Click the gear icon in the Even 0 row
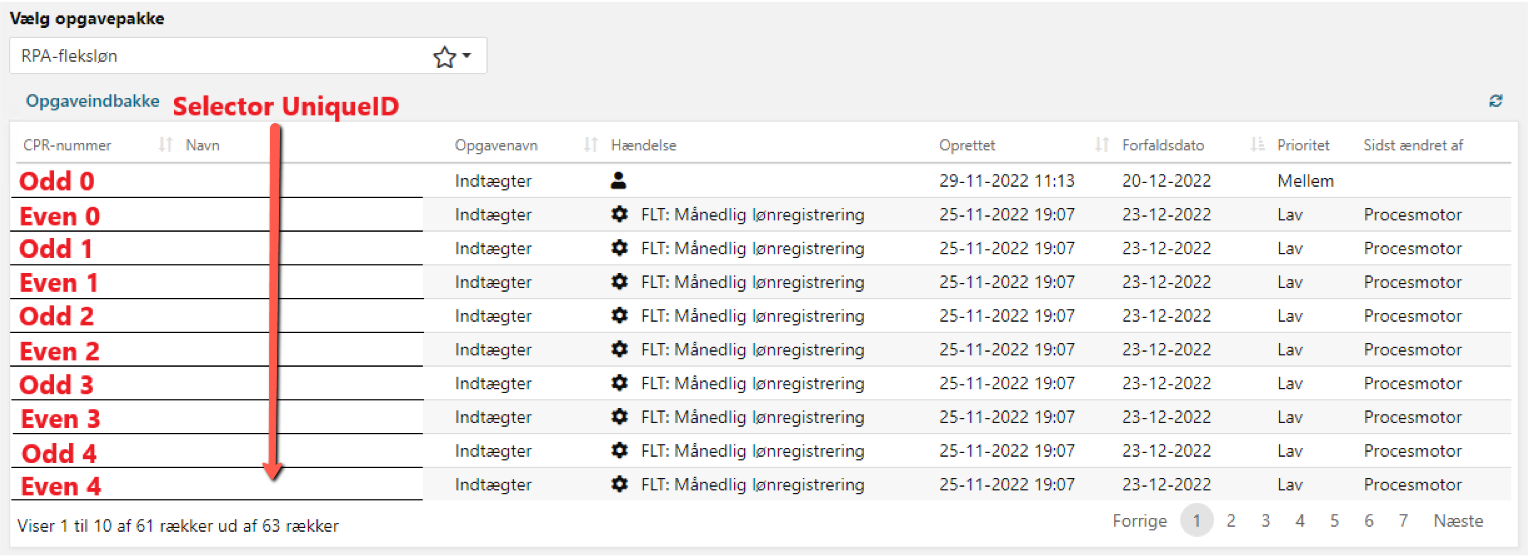Screen dimensions: 1529x557 pyautogui.click(x=619, y=214)
